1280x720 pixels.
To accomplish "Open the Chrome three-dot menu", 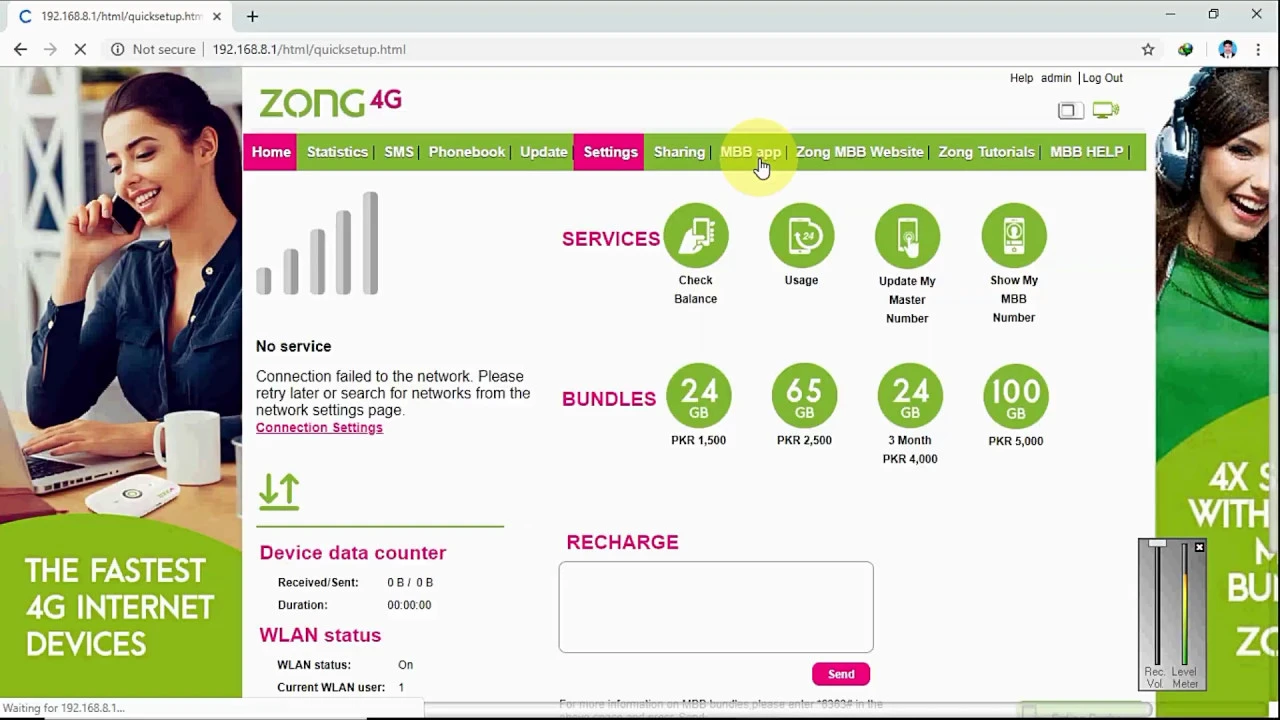I will pyautogui.click(x=1258, y=49).
